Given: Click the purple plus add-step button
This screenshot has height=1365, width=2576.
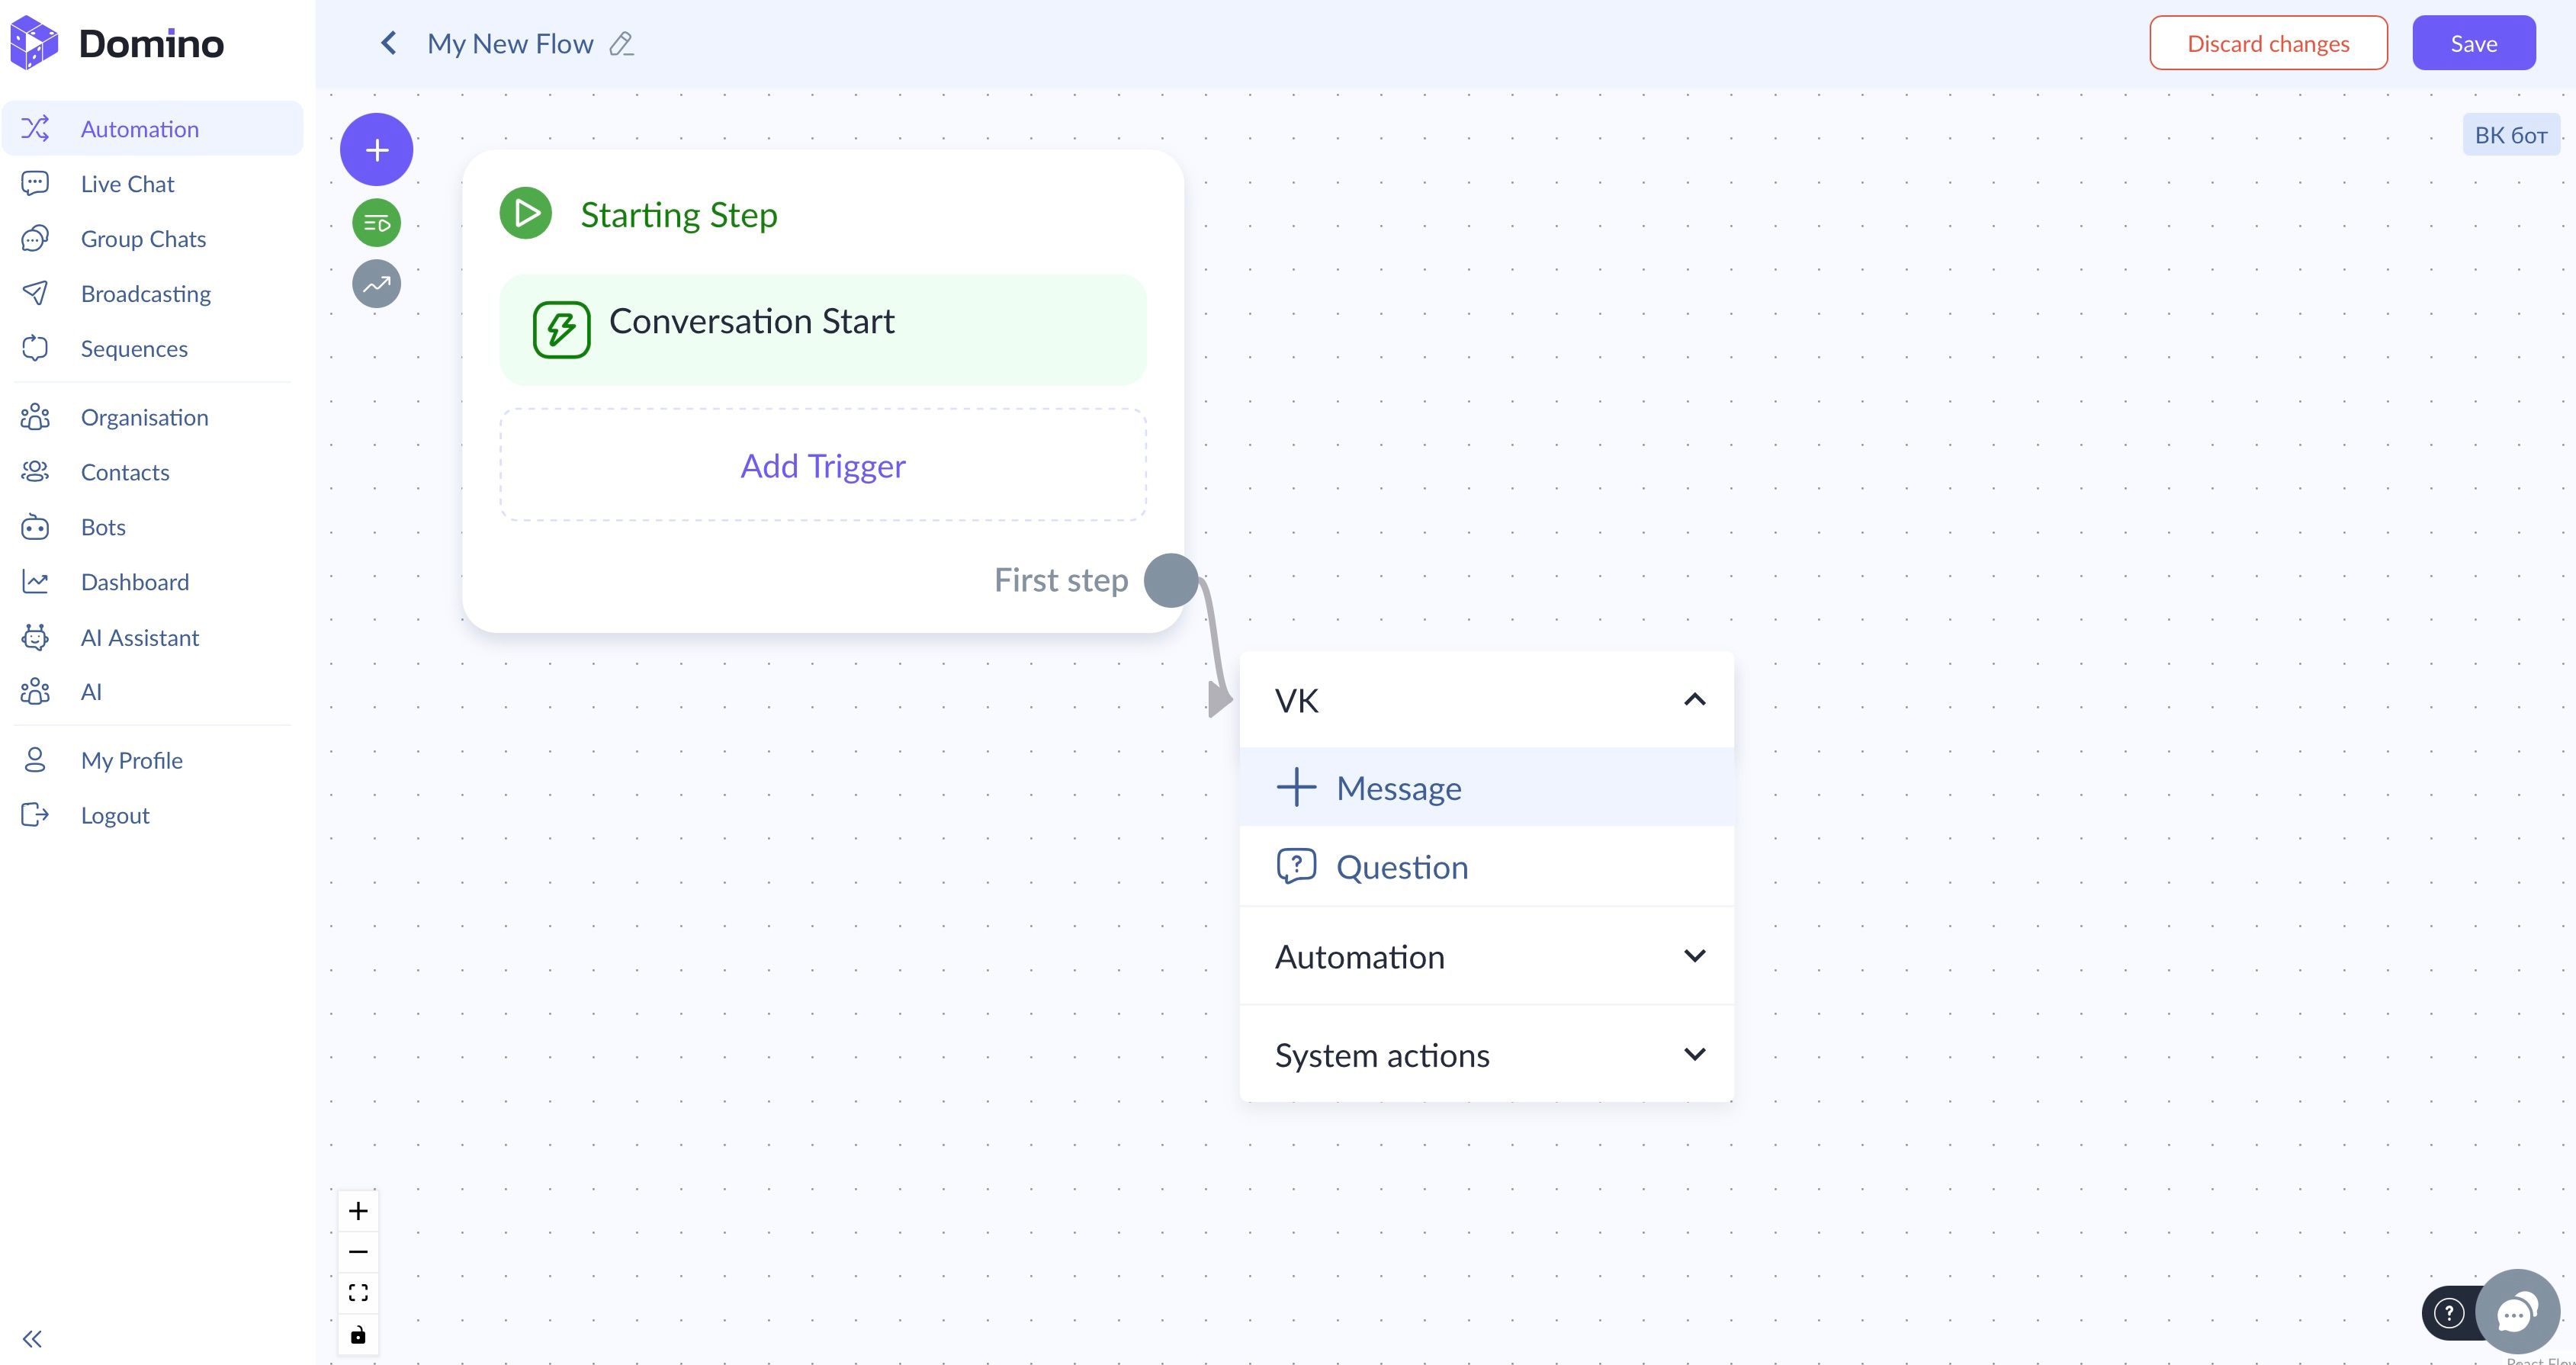Looking at the screenshot, I should coord(376,150).
